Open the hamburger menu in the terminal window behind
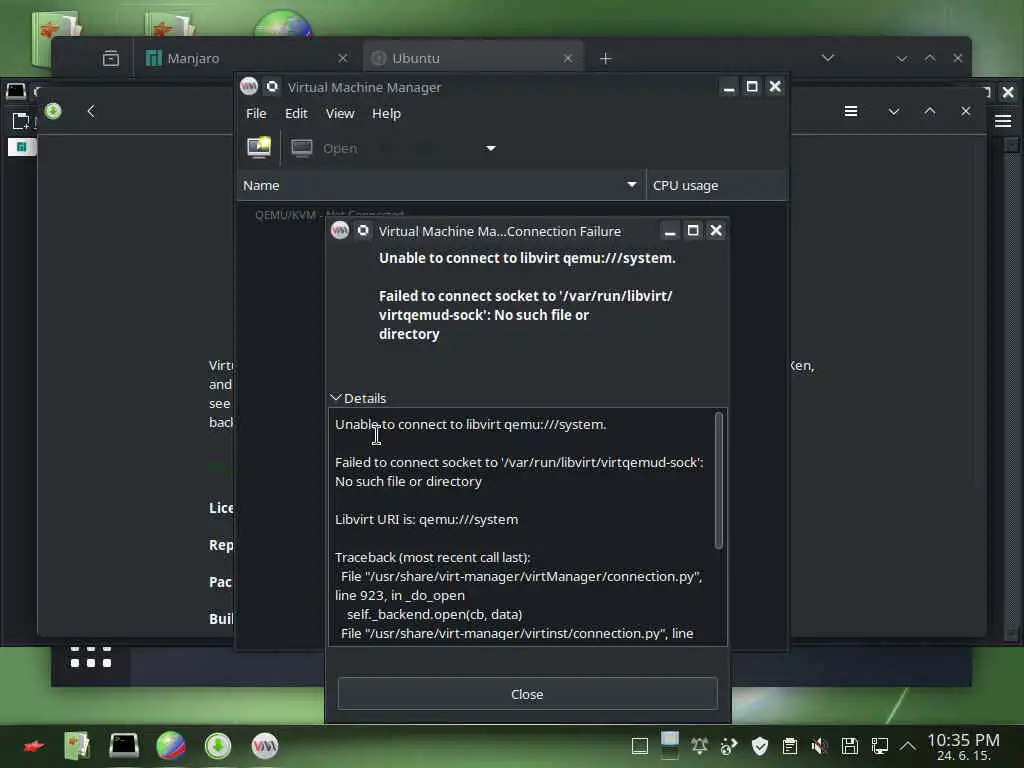The height and width of the screenshot is (768, 1024). point(1003,121)
